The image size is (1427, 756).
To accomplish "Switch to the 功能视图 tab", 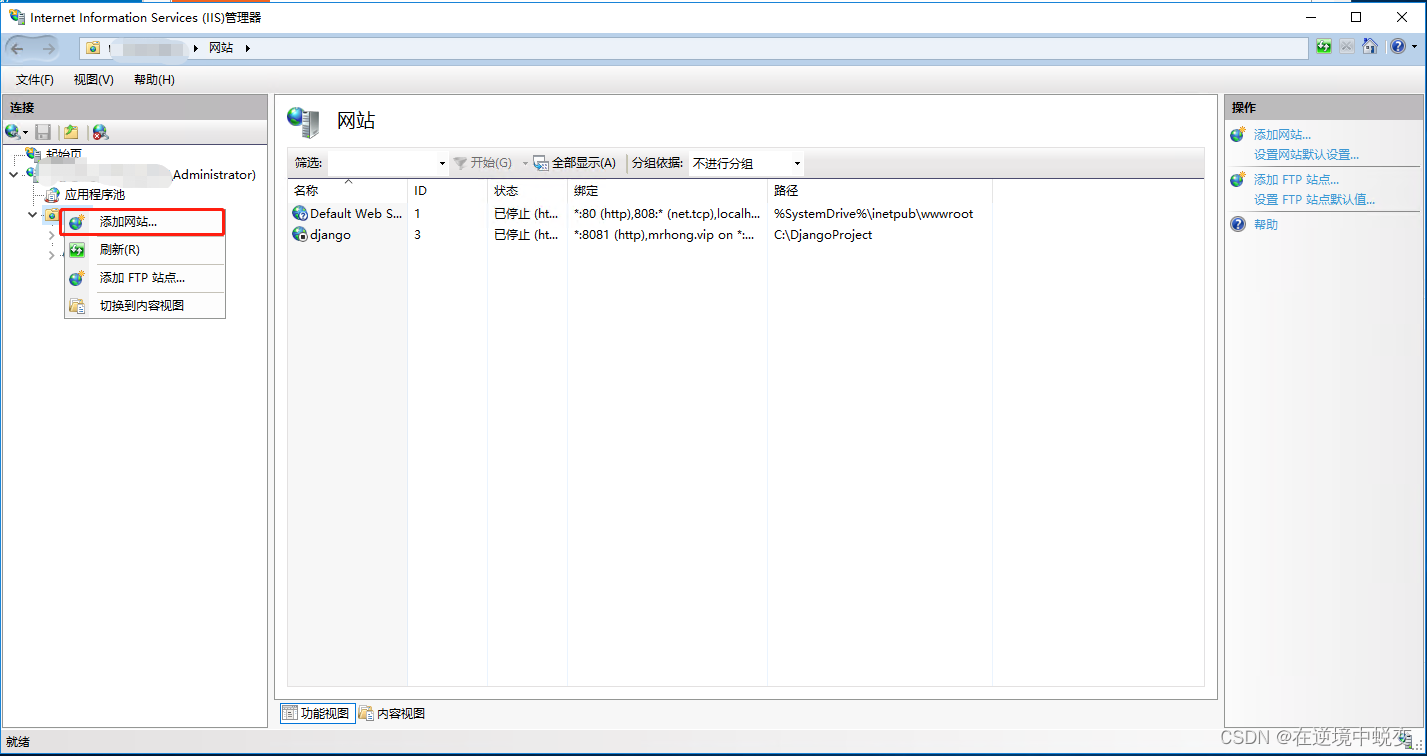I will [x=316, y=713].
